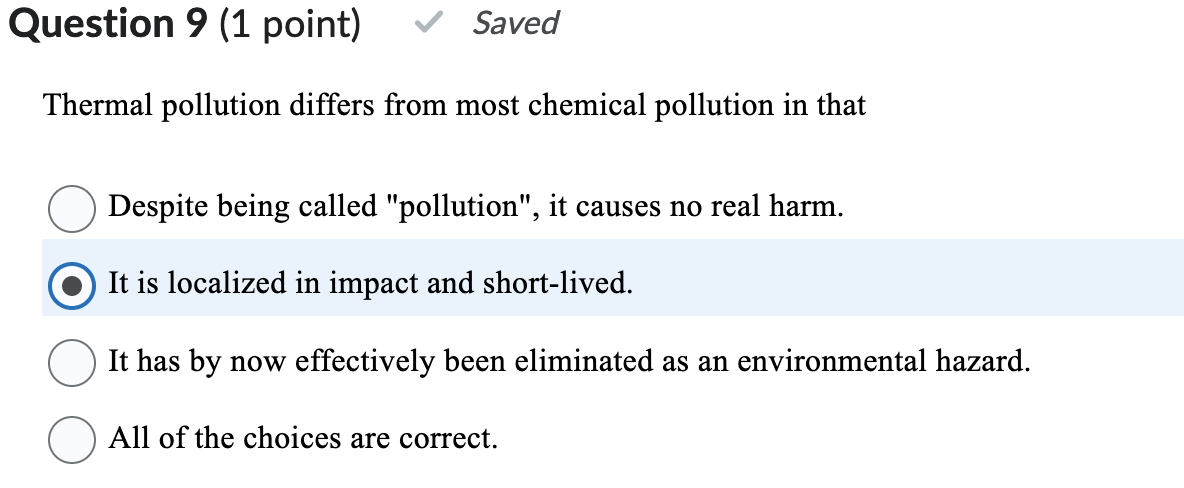Click the filled radio button for localized impact

point(72,285)
